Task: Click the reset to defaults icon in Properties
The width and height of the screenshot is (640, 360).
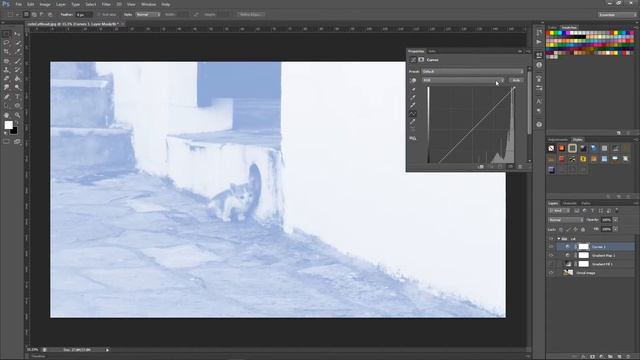Action: 500,167
